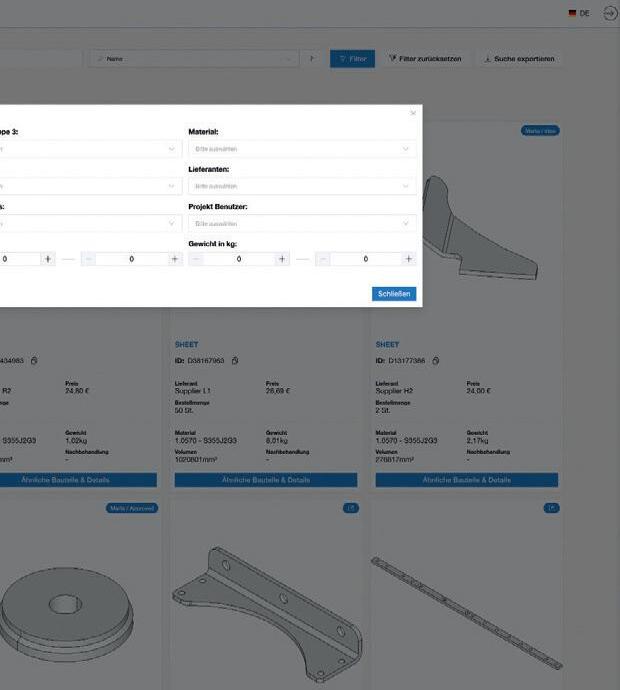Click 'Supplier H2' supplier text
The width and height of the screenshot is (620, 690).
394,391
